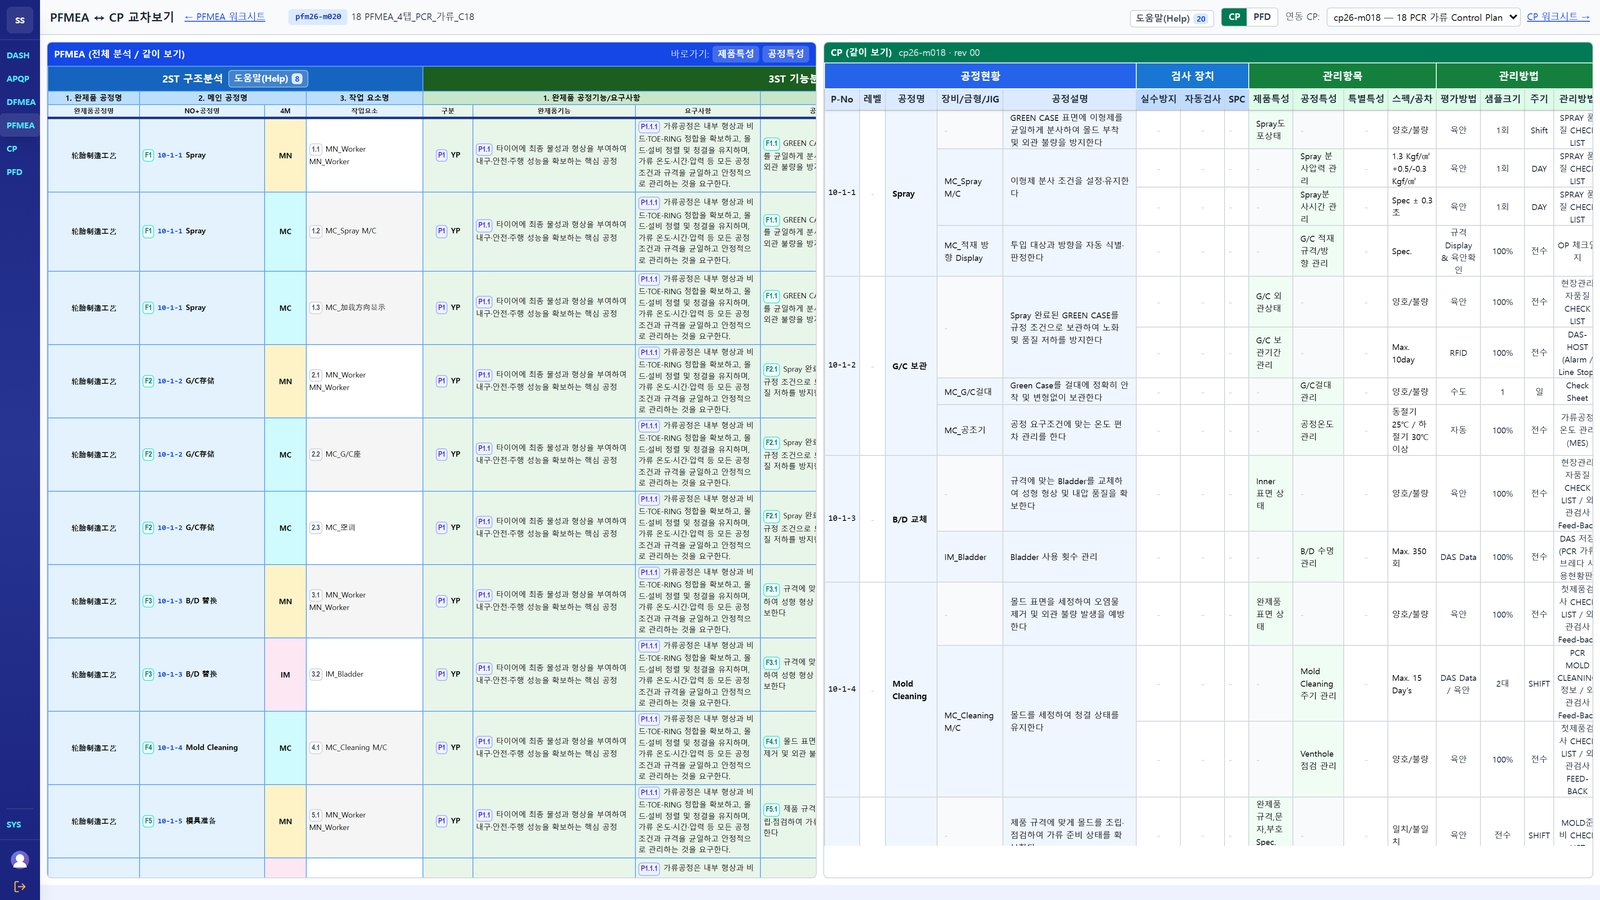Expand 도움말(Help) 8 in 2ST 구조분석 header
This screenshot has height=900, width=1600.
pyautogui.click(x=268, y=78)
